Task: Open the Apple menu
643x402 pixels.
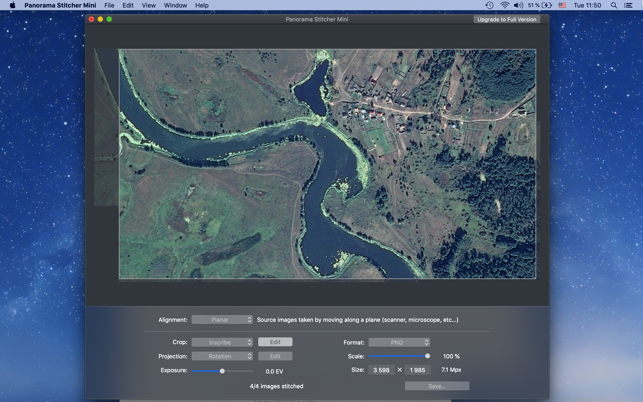Action: pyautogui.click(x=12, y=5)
